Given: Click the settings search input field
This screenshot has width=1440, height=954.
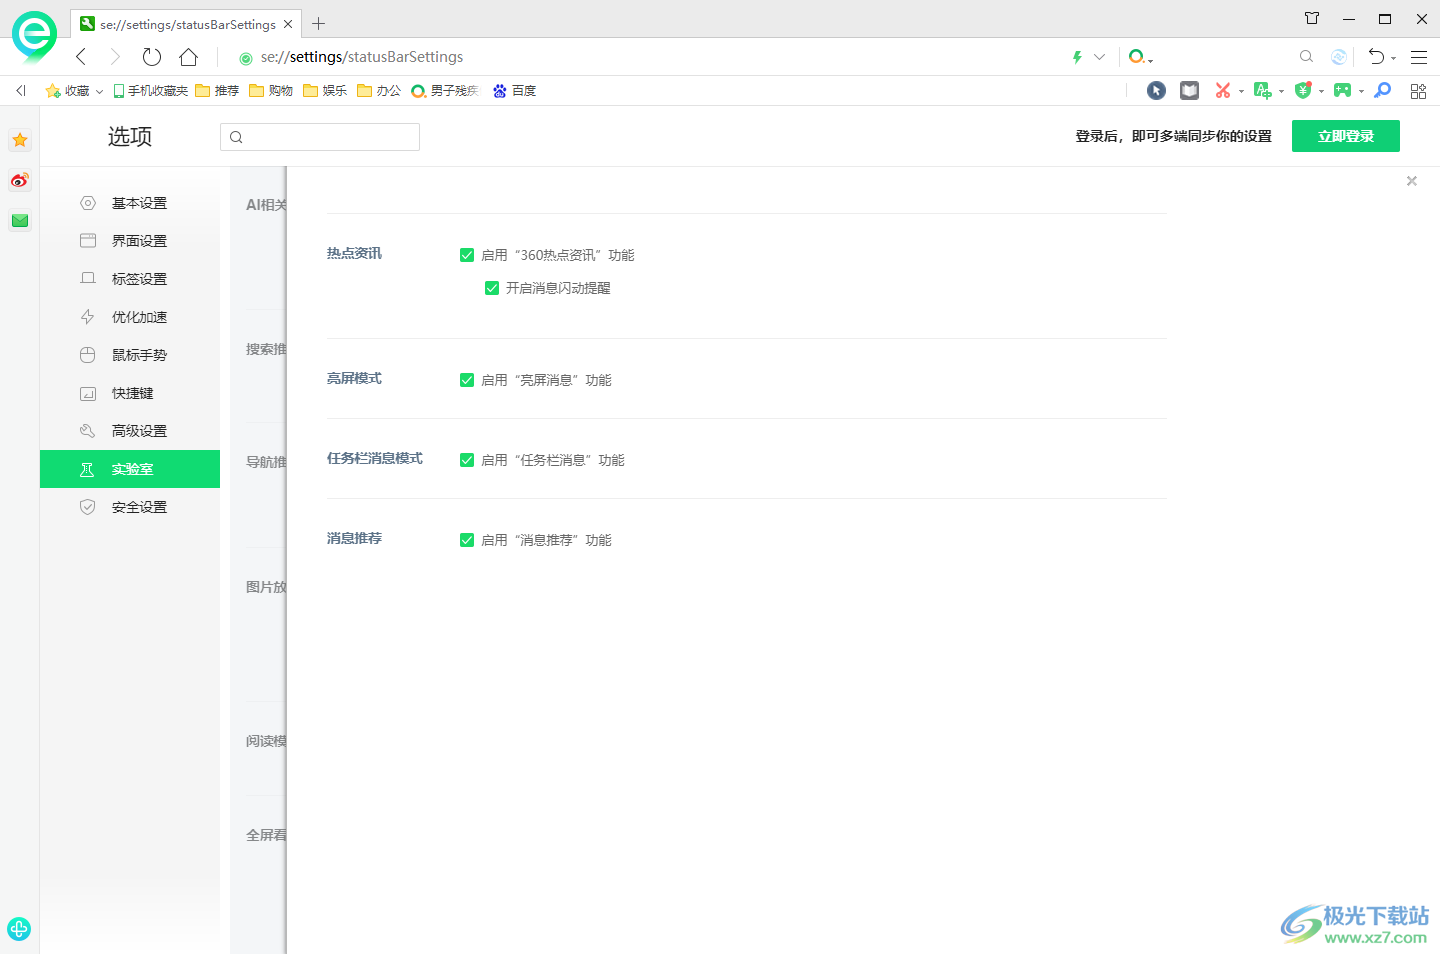Looking at the screenshot, I should pyautogui.click(x=320, y=137).
